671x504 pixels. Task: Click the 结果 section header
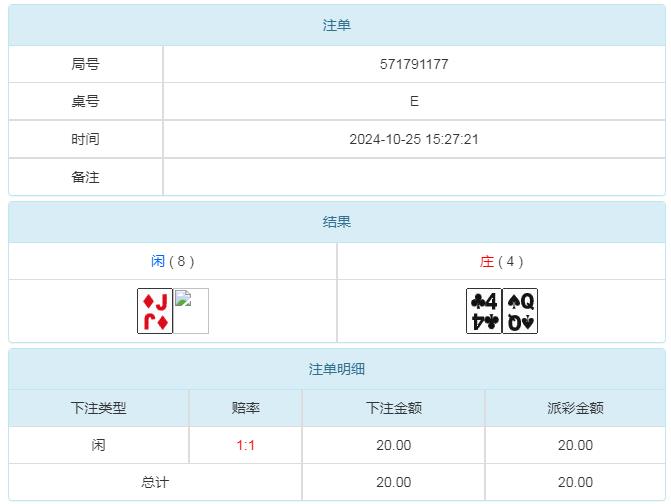coord(337,222)
